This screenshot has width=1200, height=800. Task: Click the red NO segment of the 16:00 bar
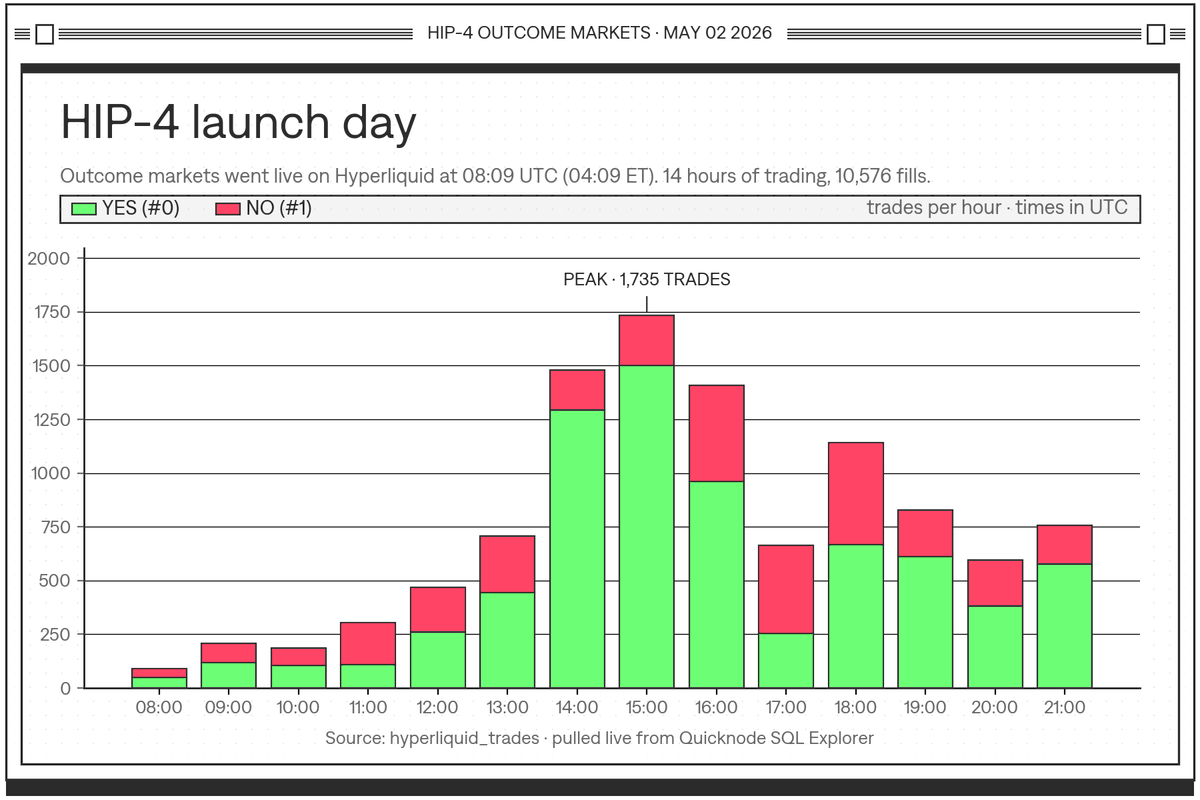[716, 433]
